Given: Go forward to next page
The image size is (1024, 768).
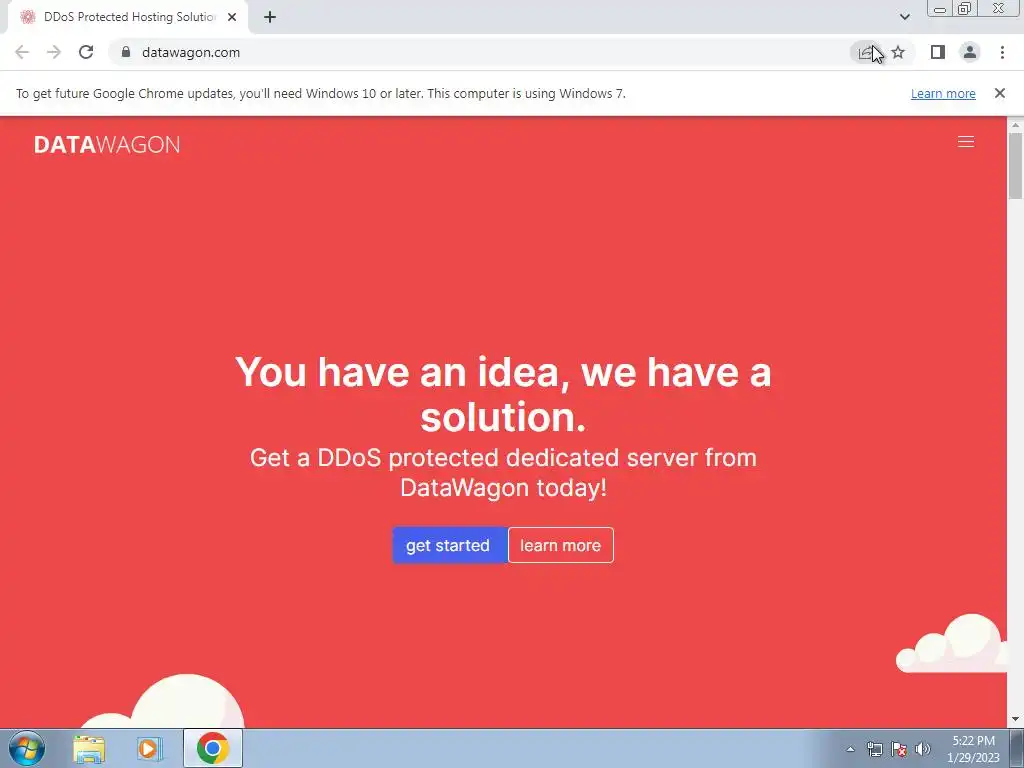Looking at the screenshot, I should (x=54, y=52).
